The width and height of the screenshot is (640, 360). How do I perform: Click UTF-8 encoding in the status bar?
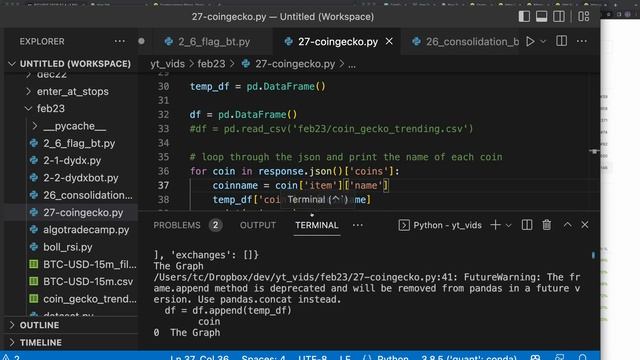[312, 357]
